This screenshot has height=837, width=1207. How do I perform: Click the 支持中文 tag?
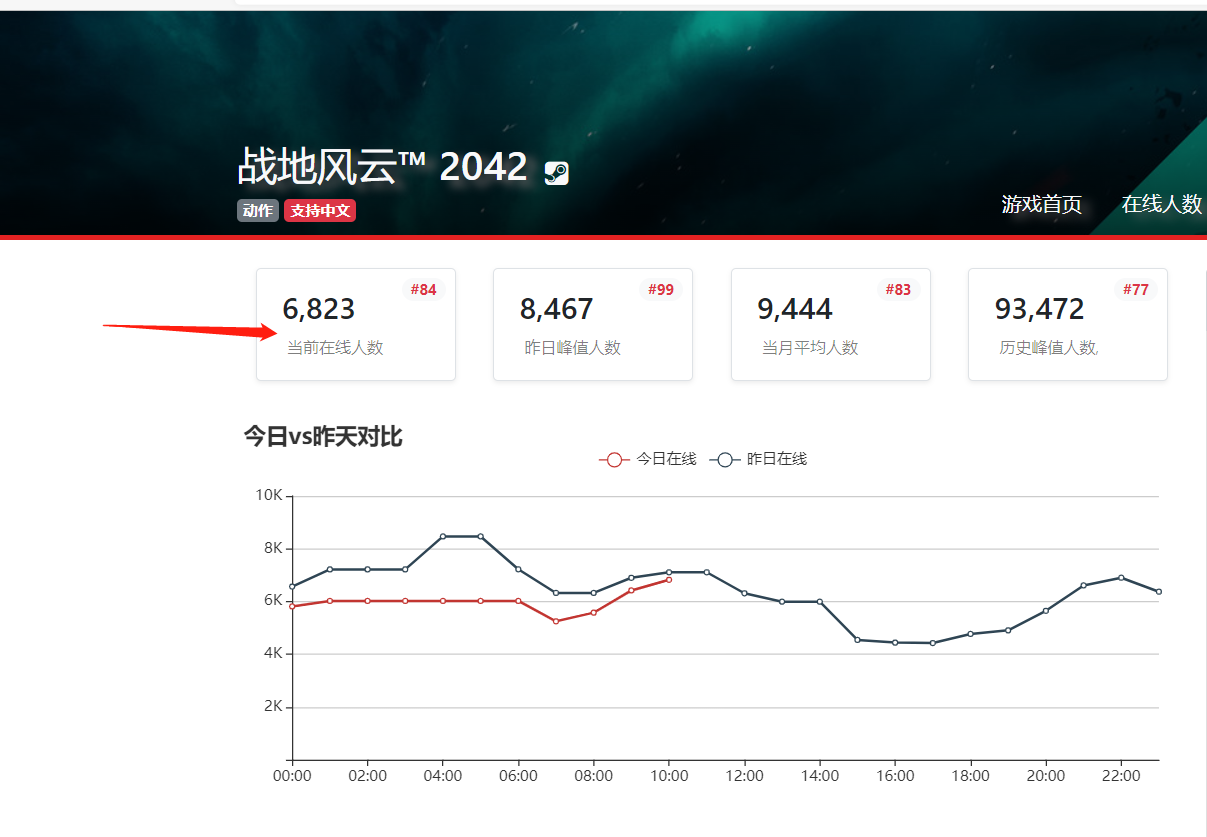[x=320, y=211]
